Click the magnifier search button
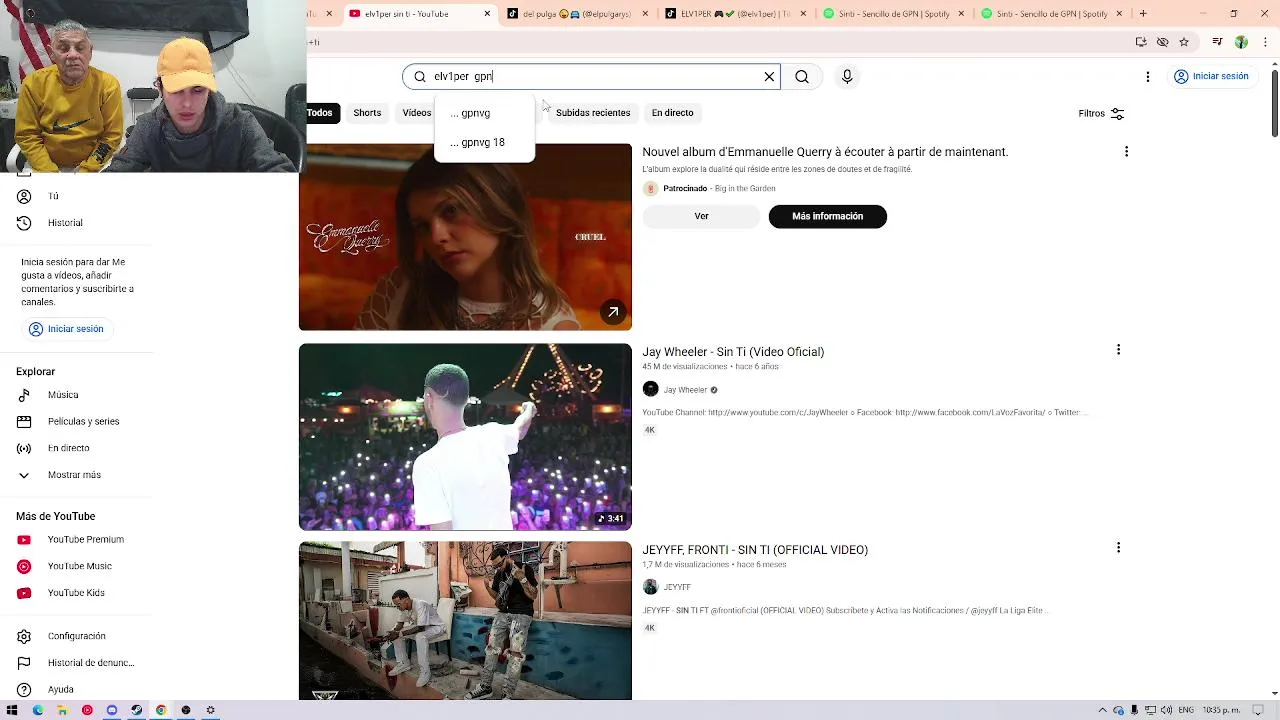1280x720 pixels. [x=802, y=76]
